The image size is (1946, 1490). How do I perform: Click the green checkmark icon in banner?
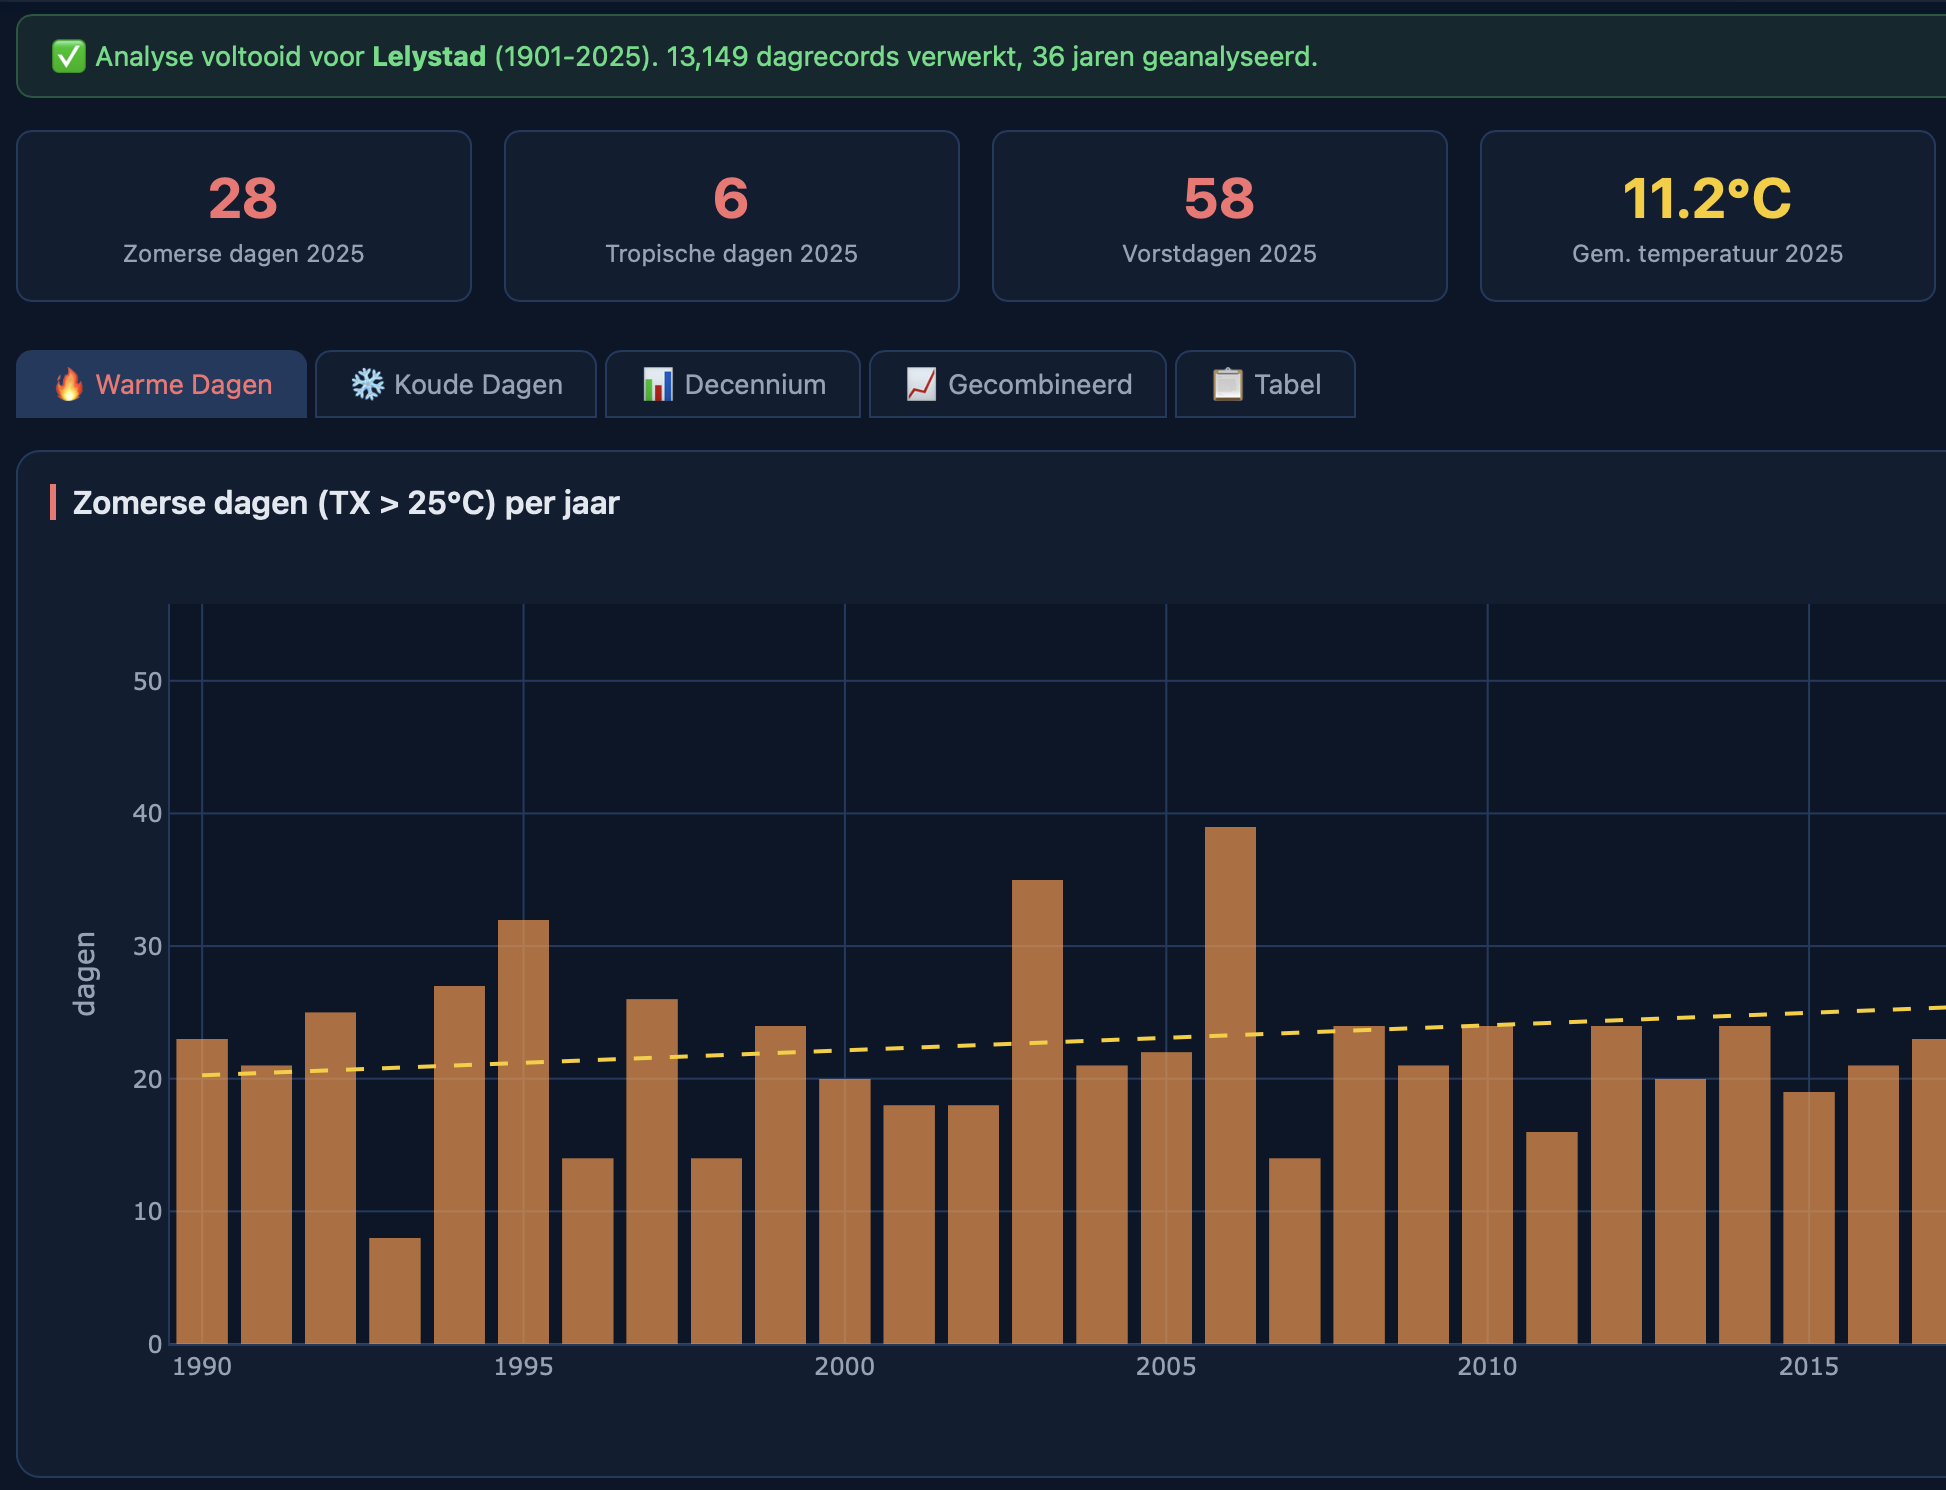click(x=68, y=56)
